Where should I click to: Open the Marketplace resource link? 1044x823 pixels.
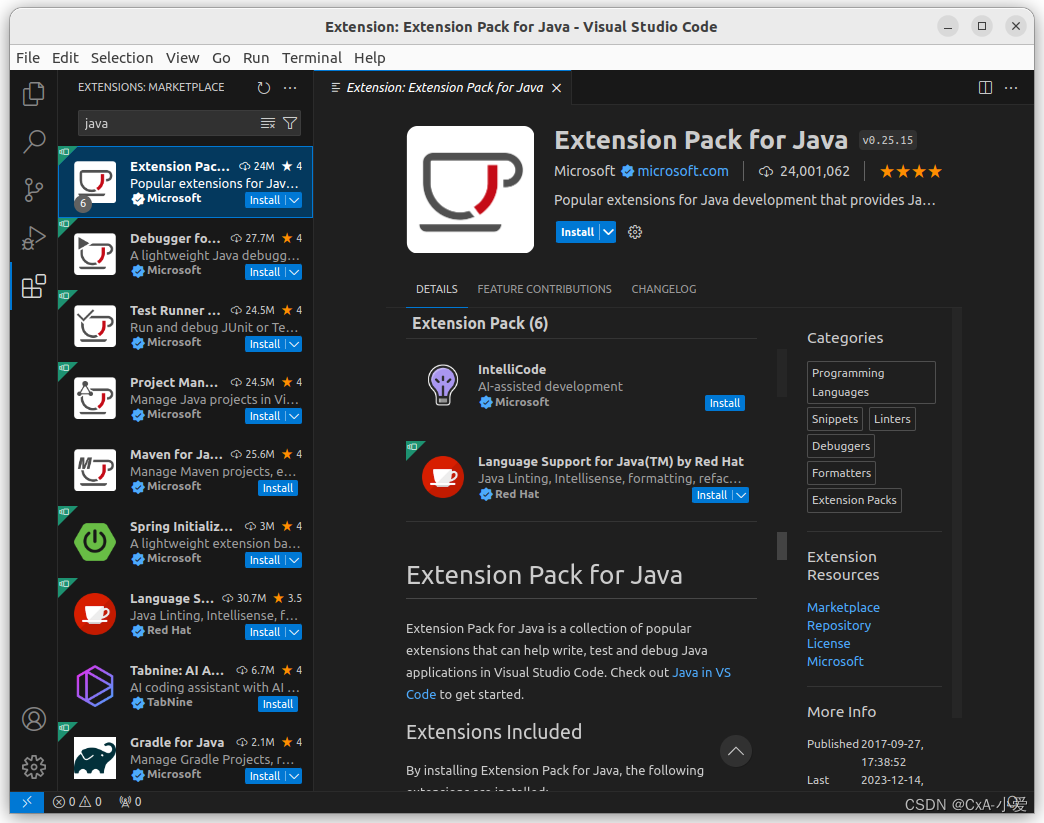pos(843,607)
